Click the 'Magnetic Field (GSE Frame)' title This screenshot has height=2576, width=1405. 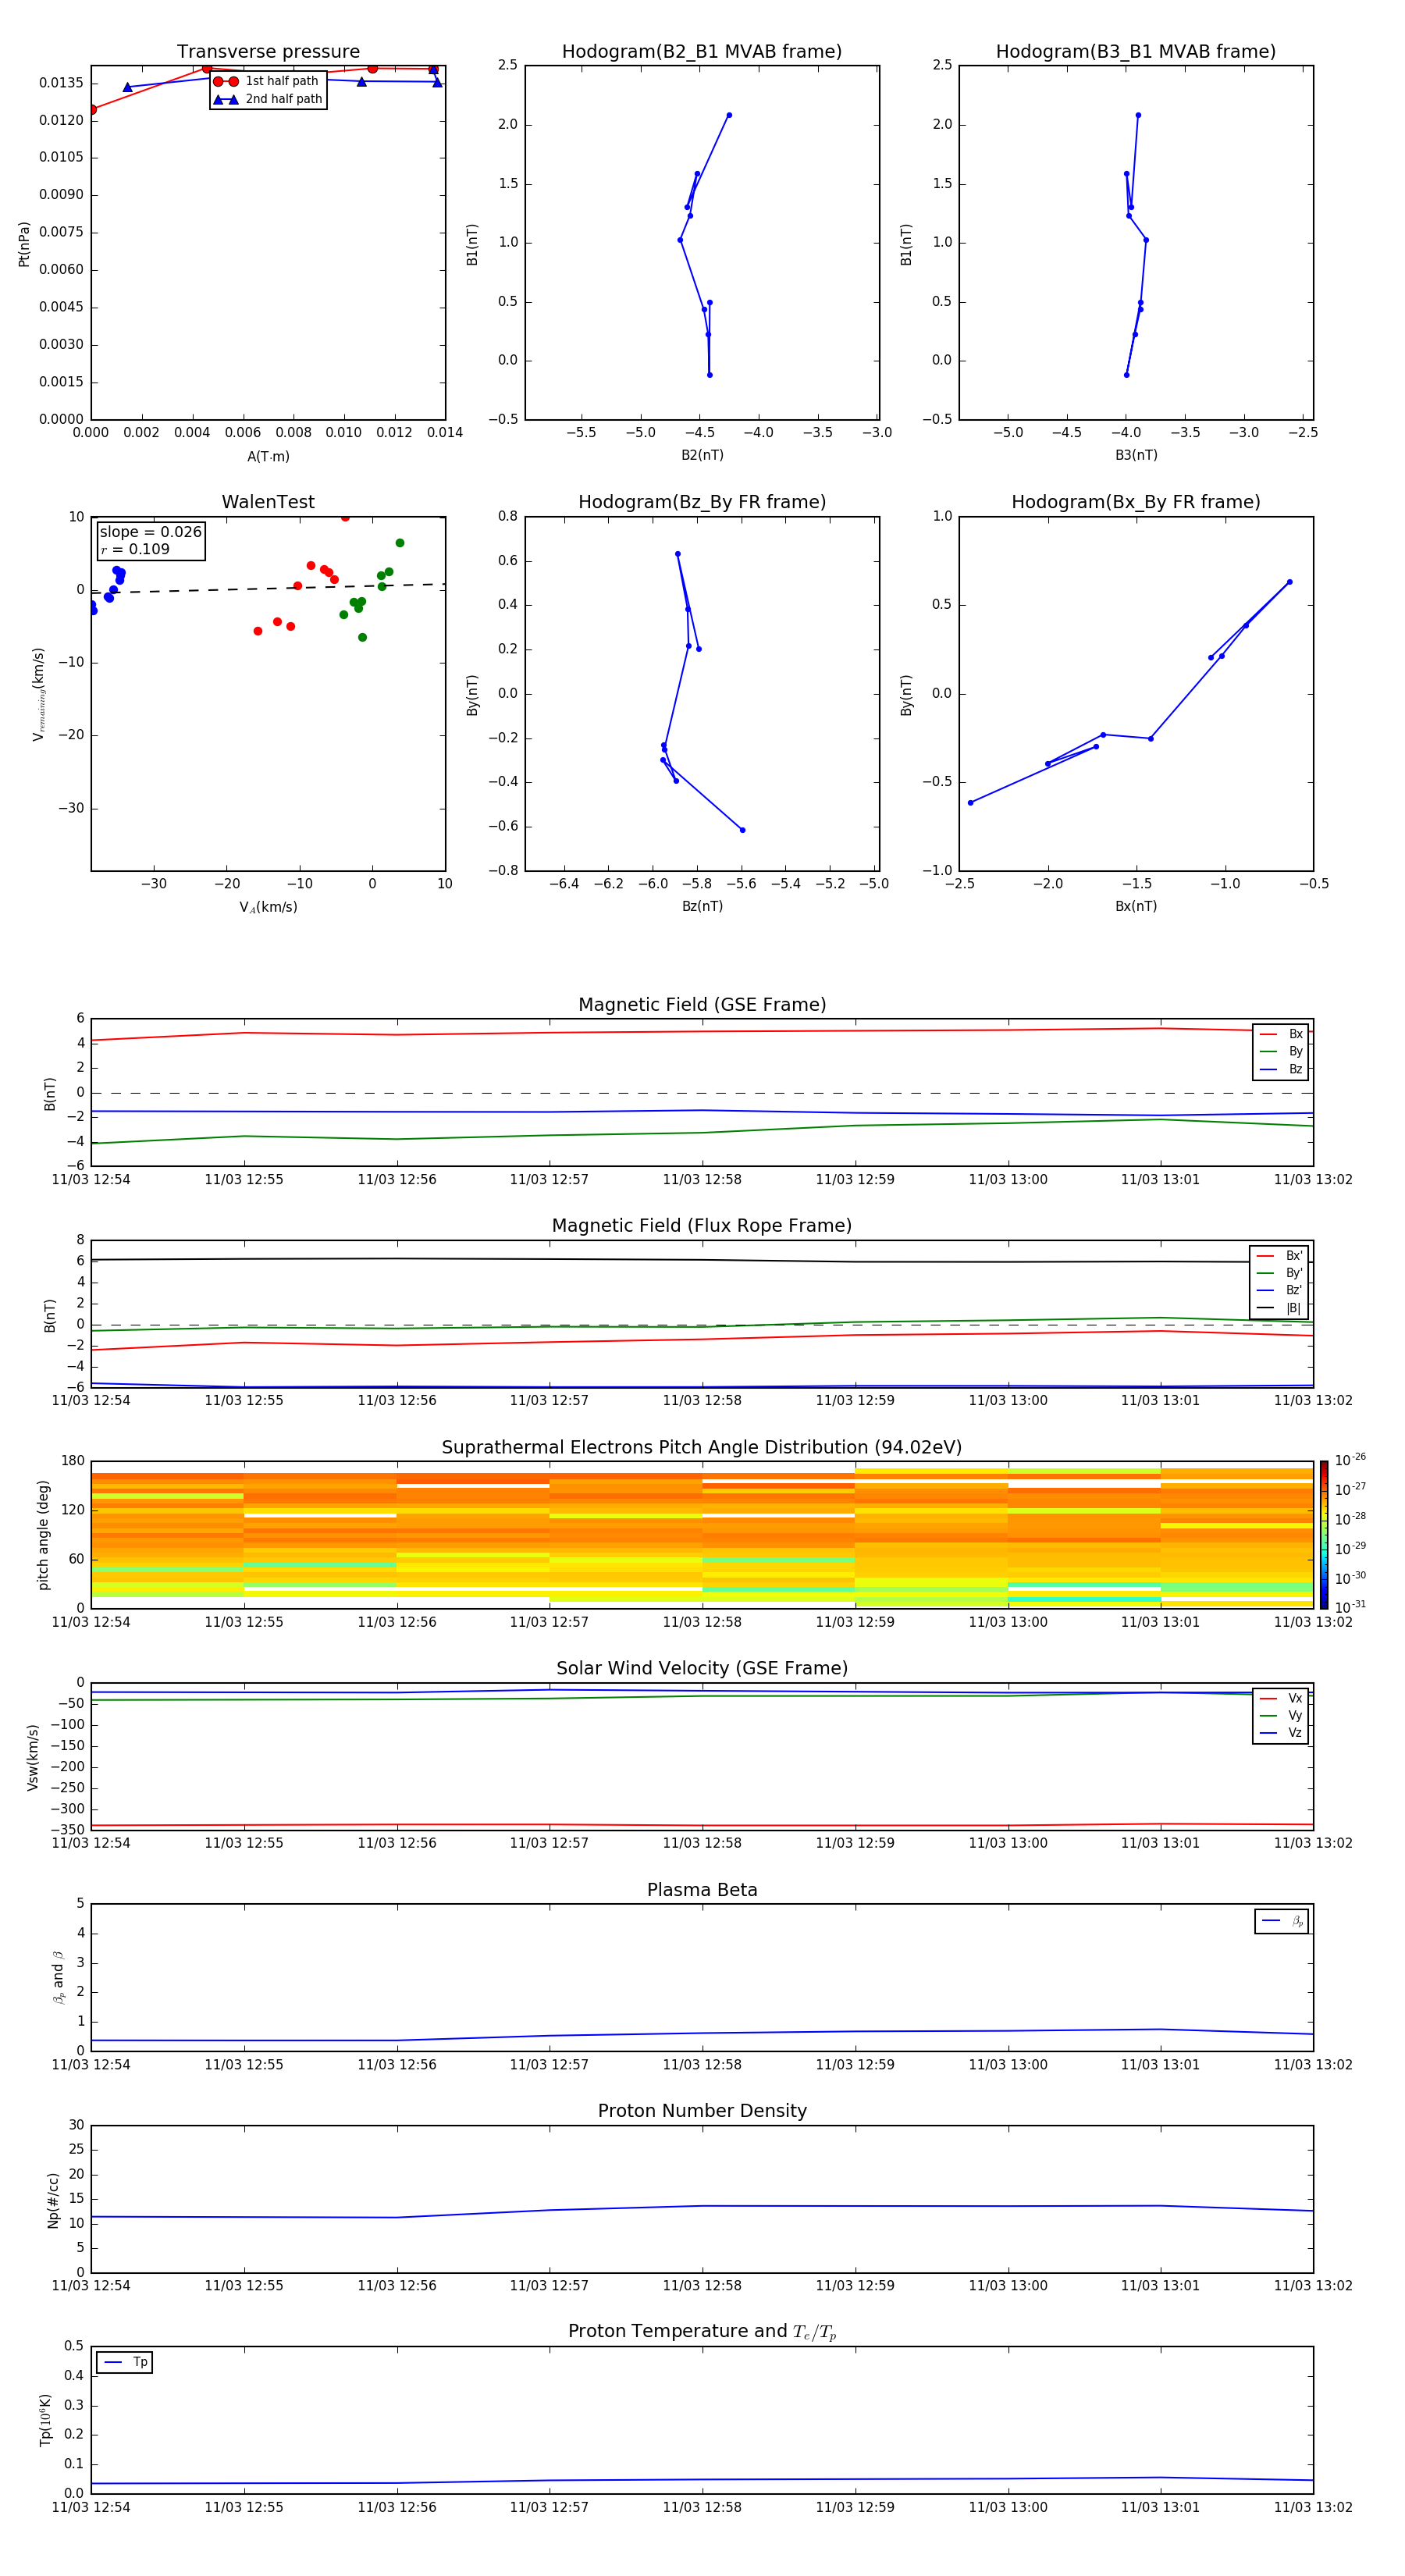pos(702,1005)
